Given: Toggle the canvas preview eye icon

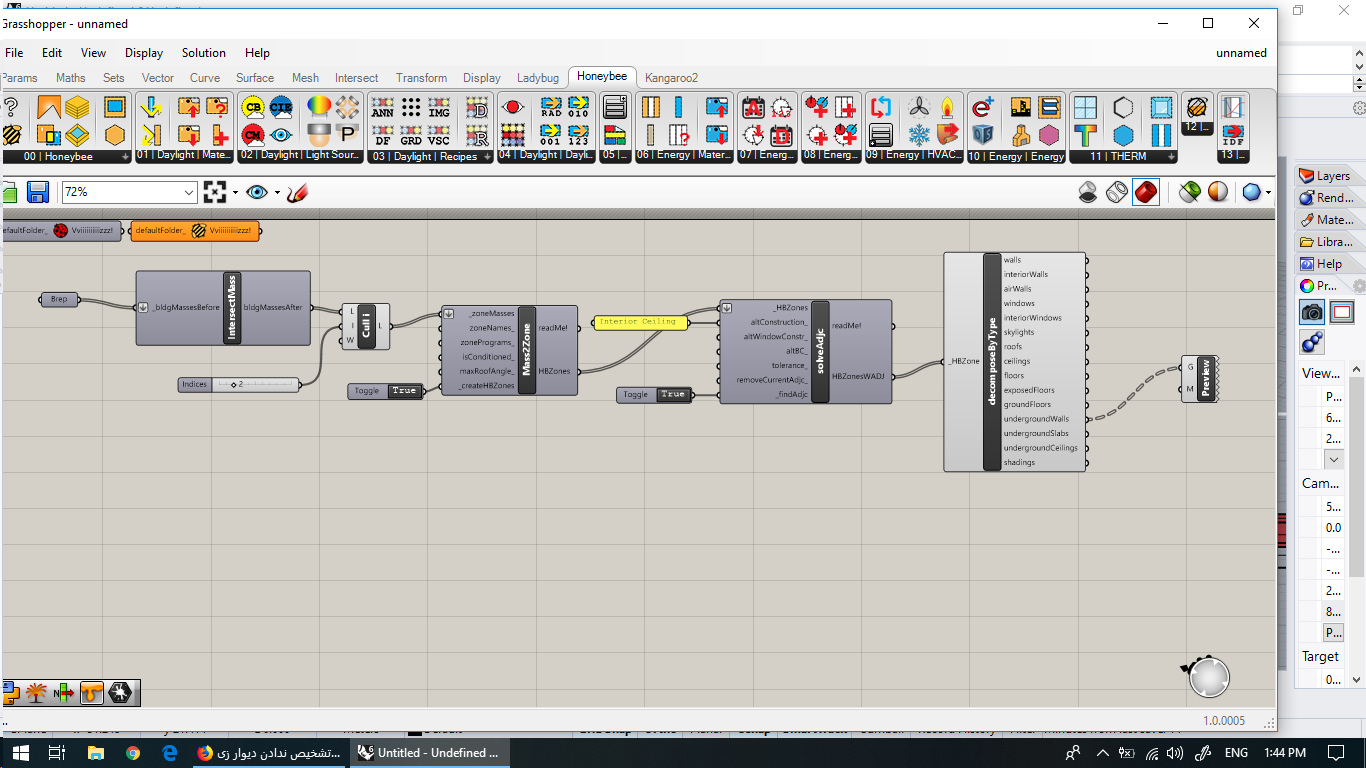Looking at the screenshot, I should click(258, 192).
